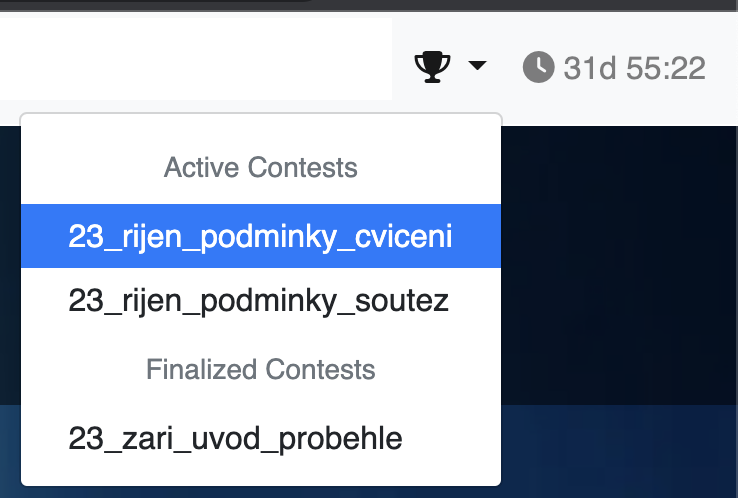Click the Finalized Contests section header
The width and height of the screenshot is (738, 498).
point(260,370)
